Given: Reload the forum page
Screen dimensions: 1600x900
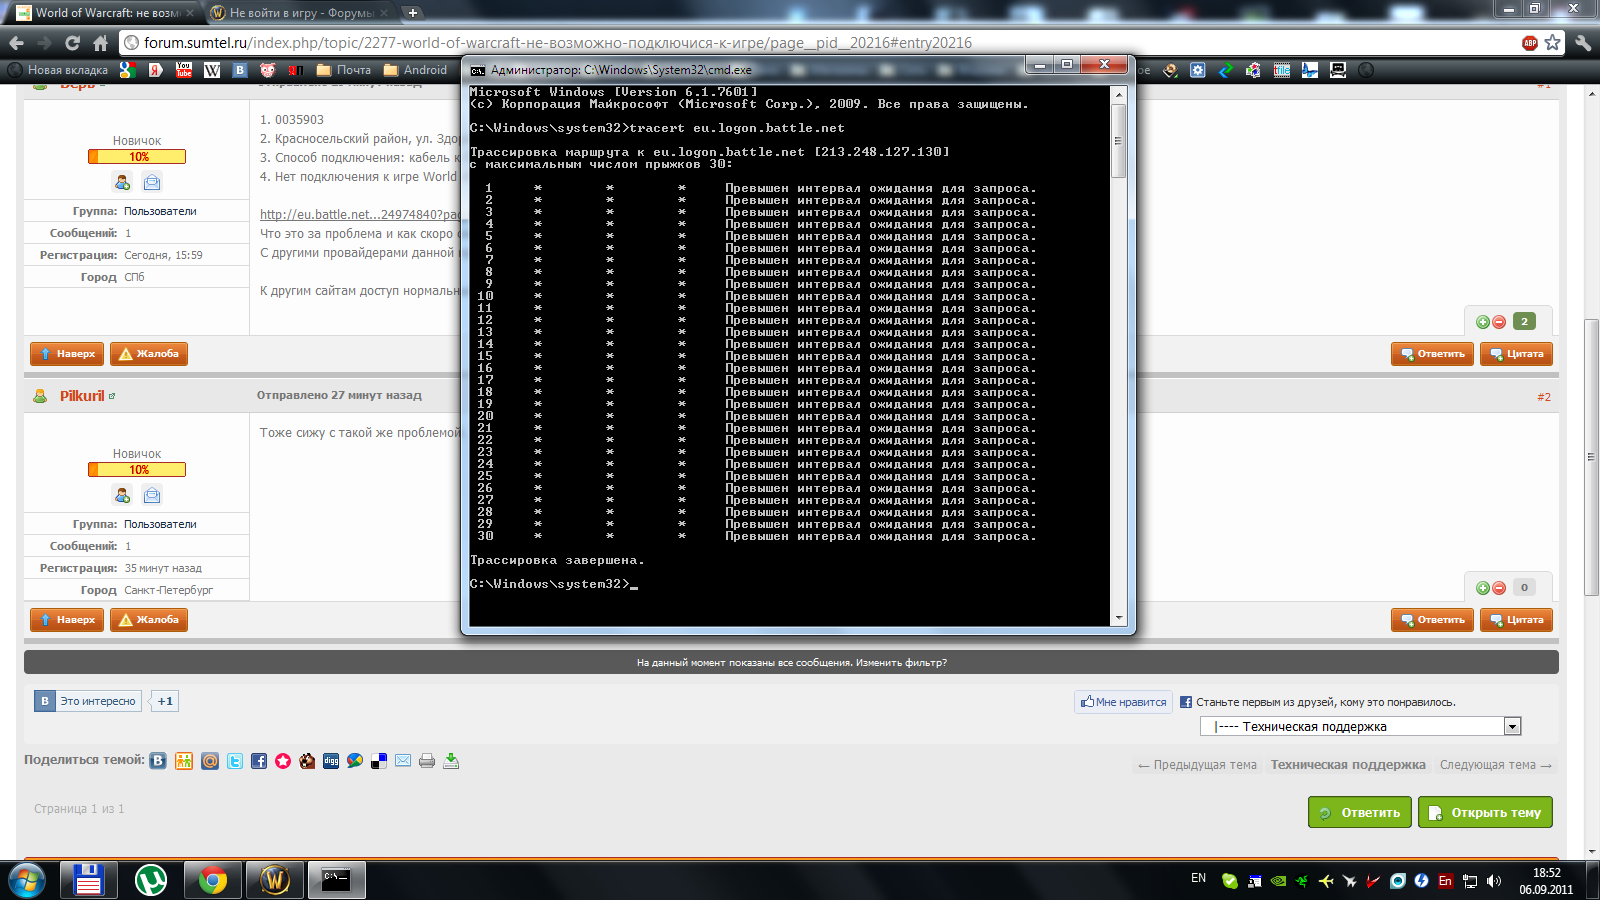Looking at the screenshot, I should click(72, 43).
